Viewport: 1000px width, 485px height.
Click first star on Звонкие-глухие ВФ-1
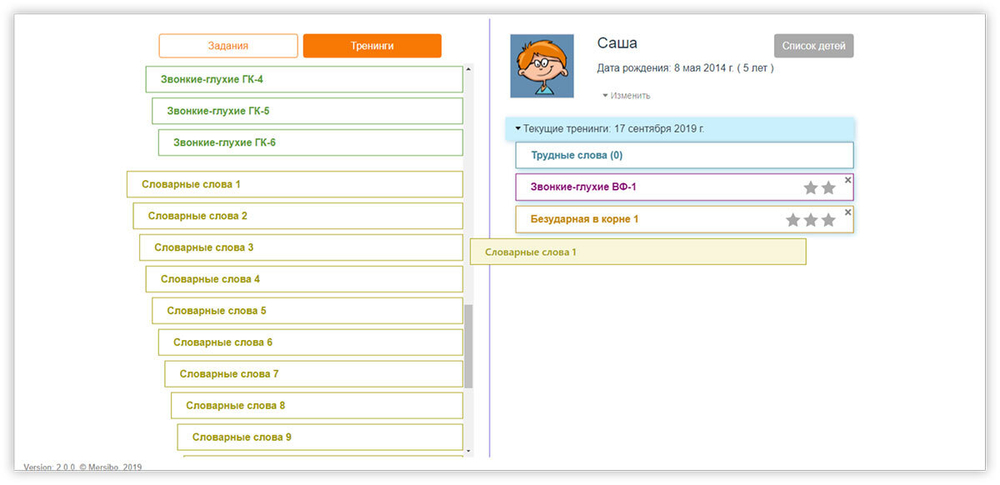pos(811,188)
